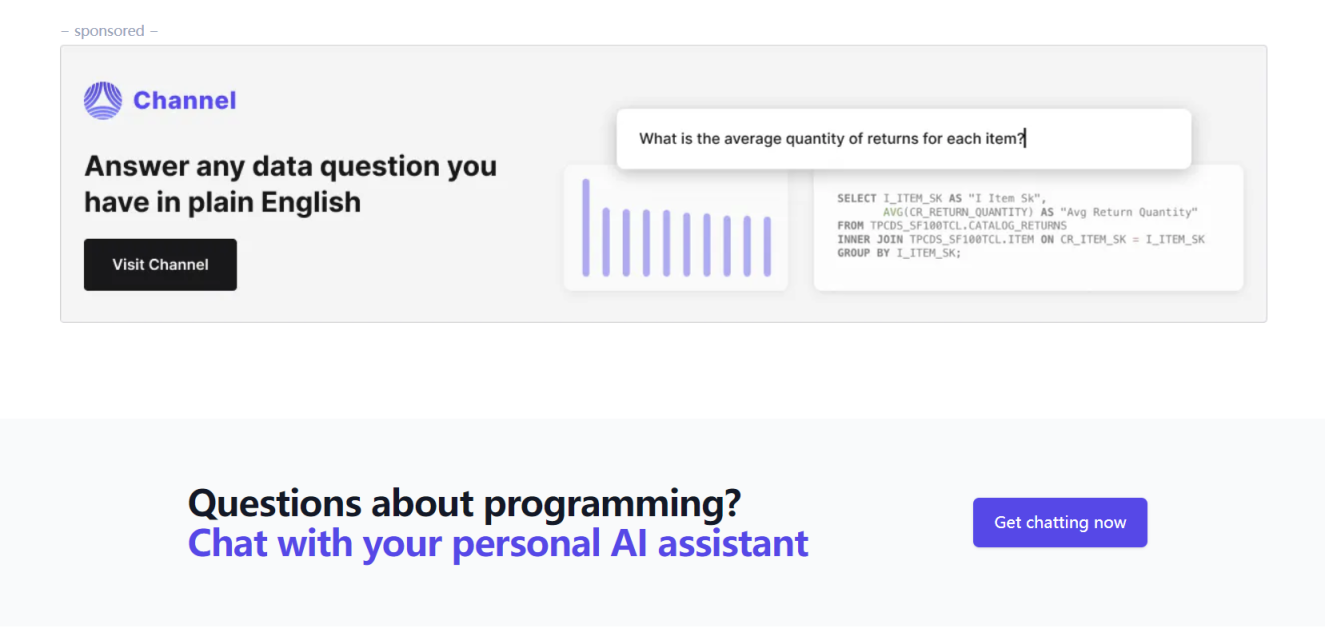The height and width of the screenshot is (644, 1325).
Task: Click the CR_ITEM_SK = I_ITEM_SK join condition
Action: (1131, 240)
